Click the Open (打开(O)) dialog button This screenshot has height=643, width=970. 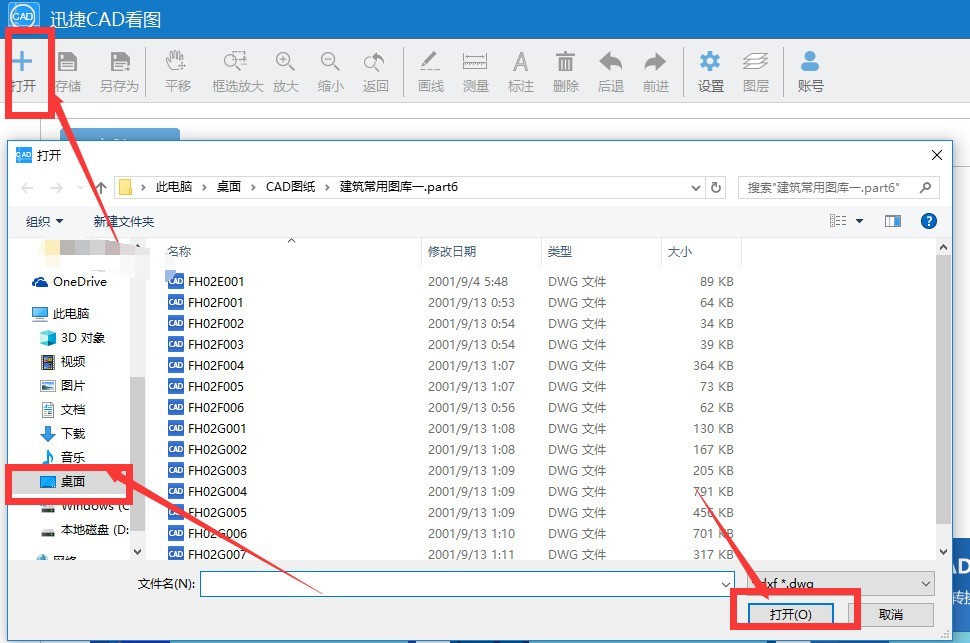[790, 614]
